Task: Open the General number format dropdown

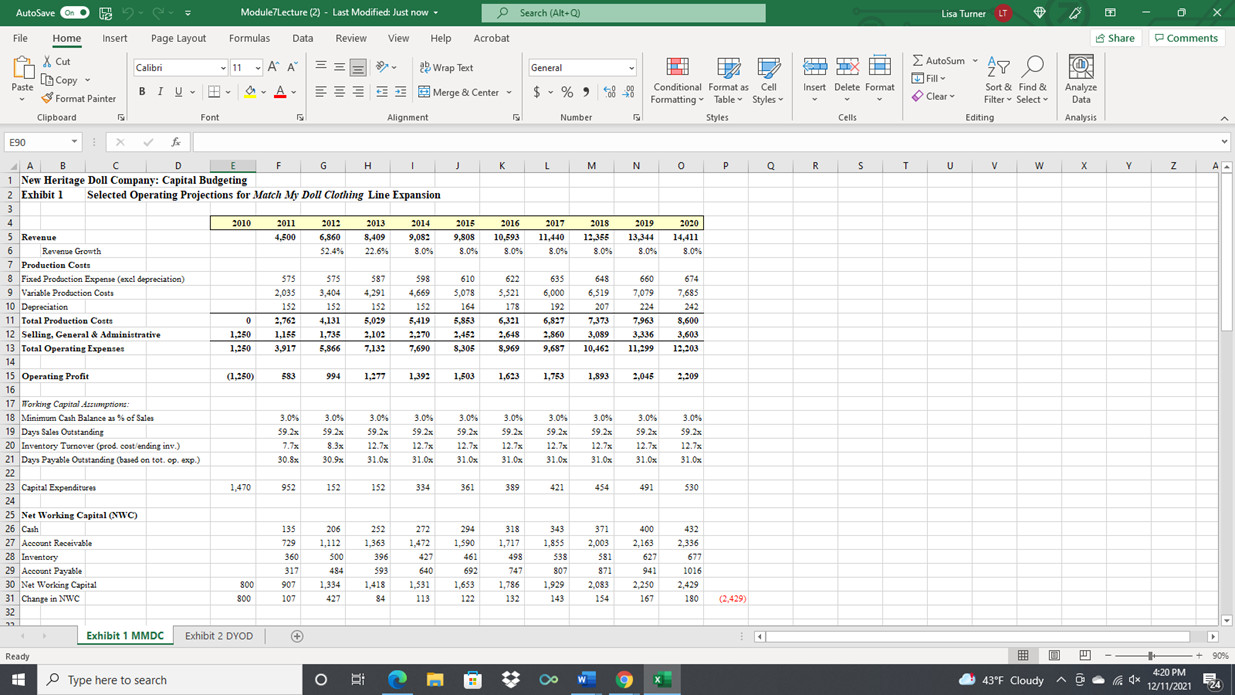Action: coord(631,68)
